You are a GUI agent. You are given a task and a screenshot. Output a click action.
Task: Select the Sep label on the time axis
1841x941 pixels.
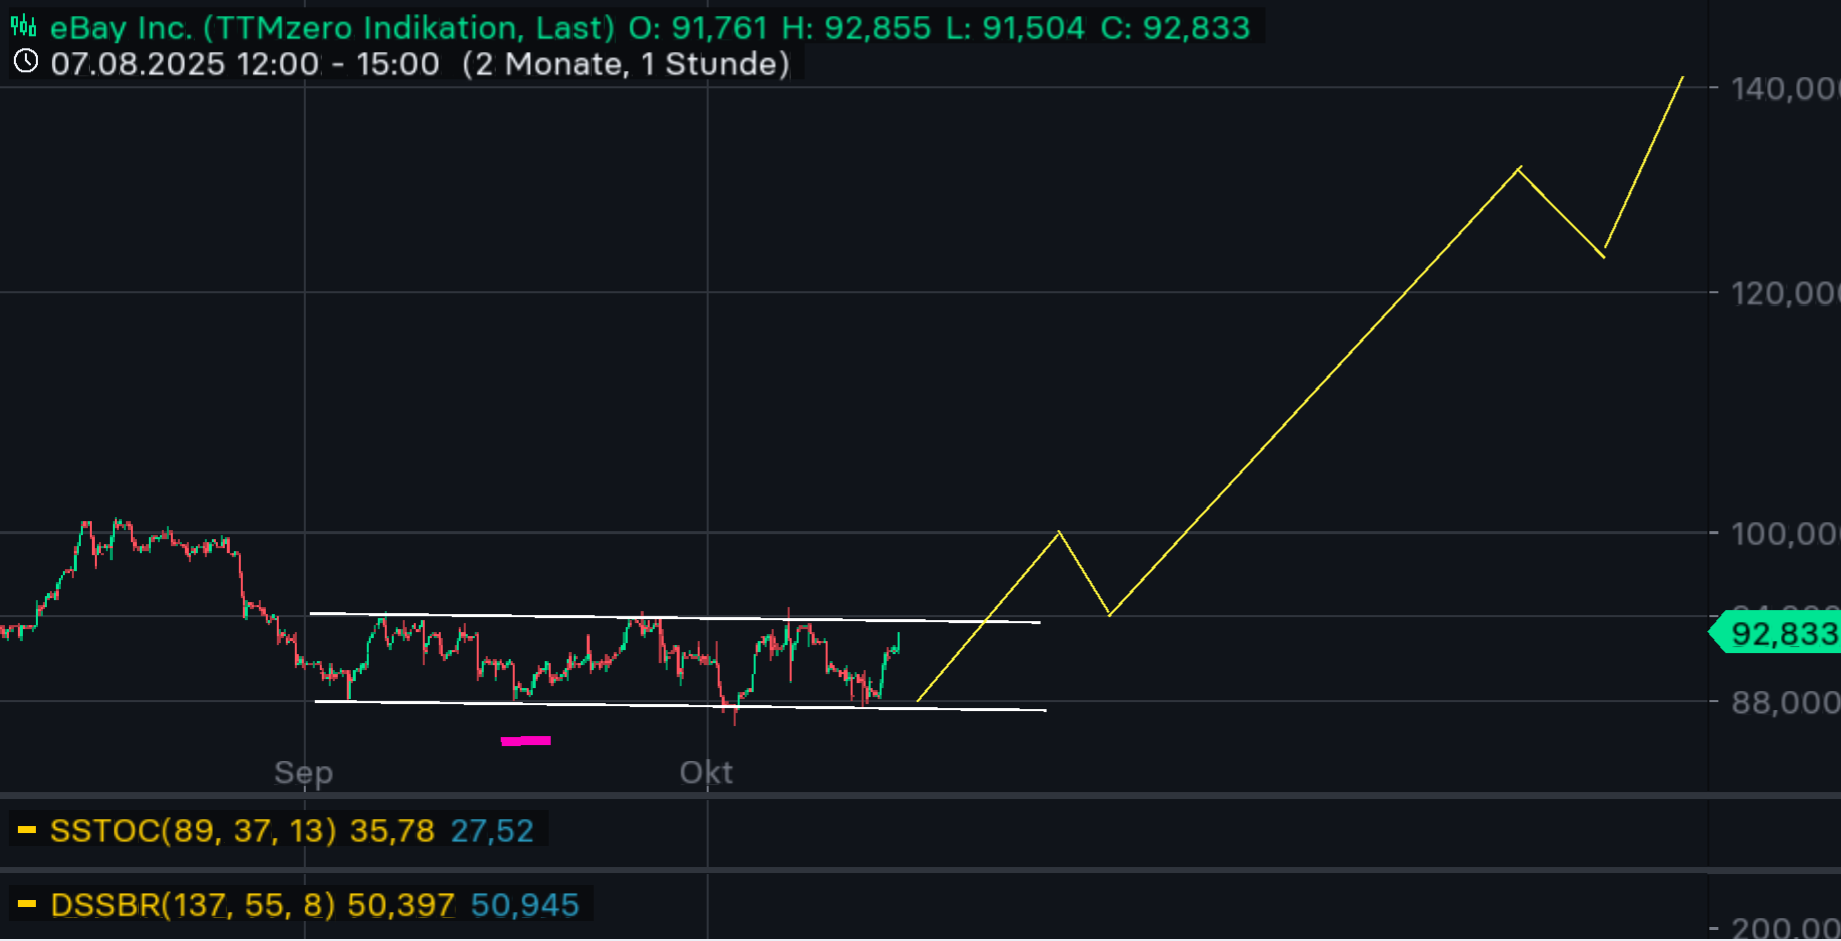[303, 772]
